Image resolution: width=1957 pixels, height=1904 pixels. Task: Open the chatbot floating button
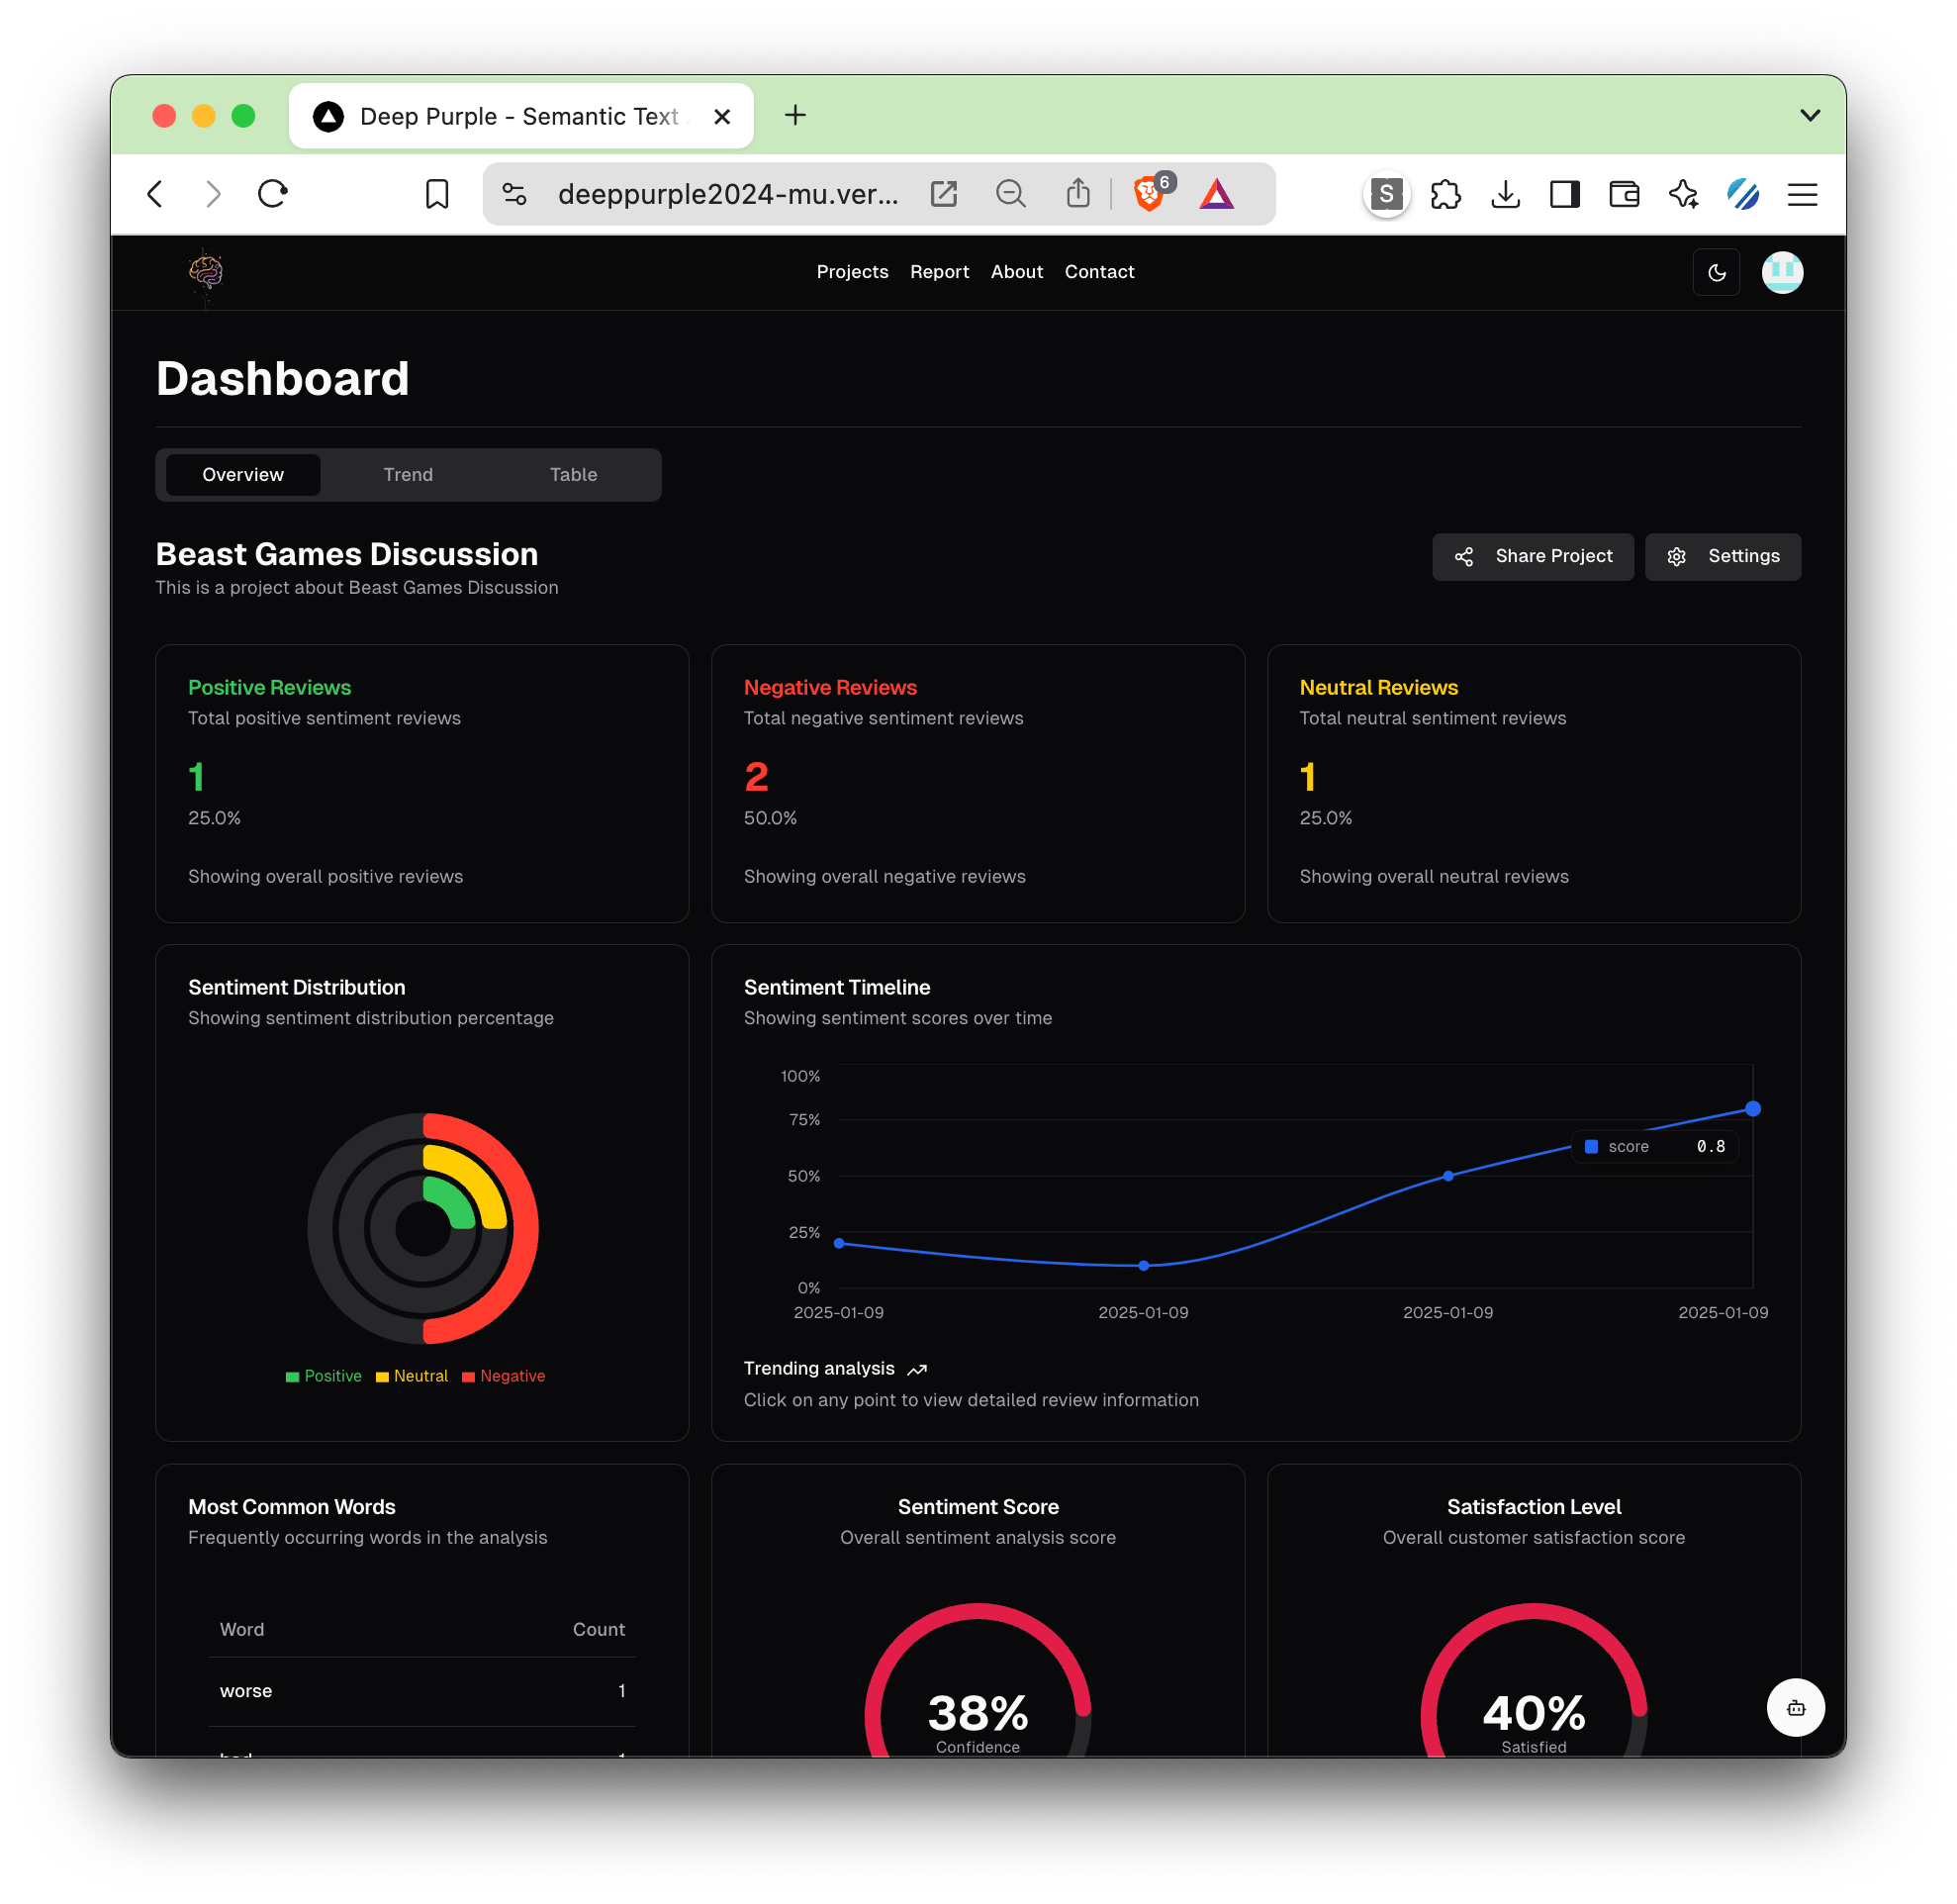1795,1708
